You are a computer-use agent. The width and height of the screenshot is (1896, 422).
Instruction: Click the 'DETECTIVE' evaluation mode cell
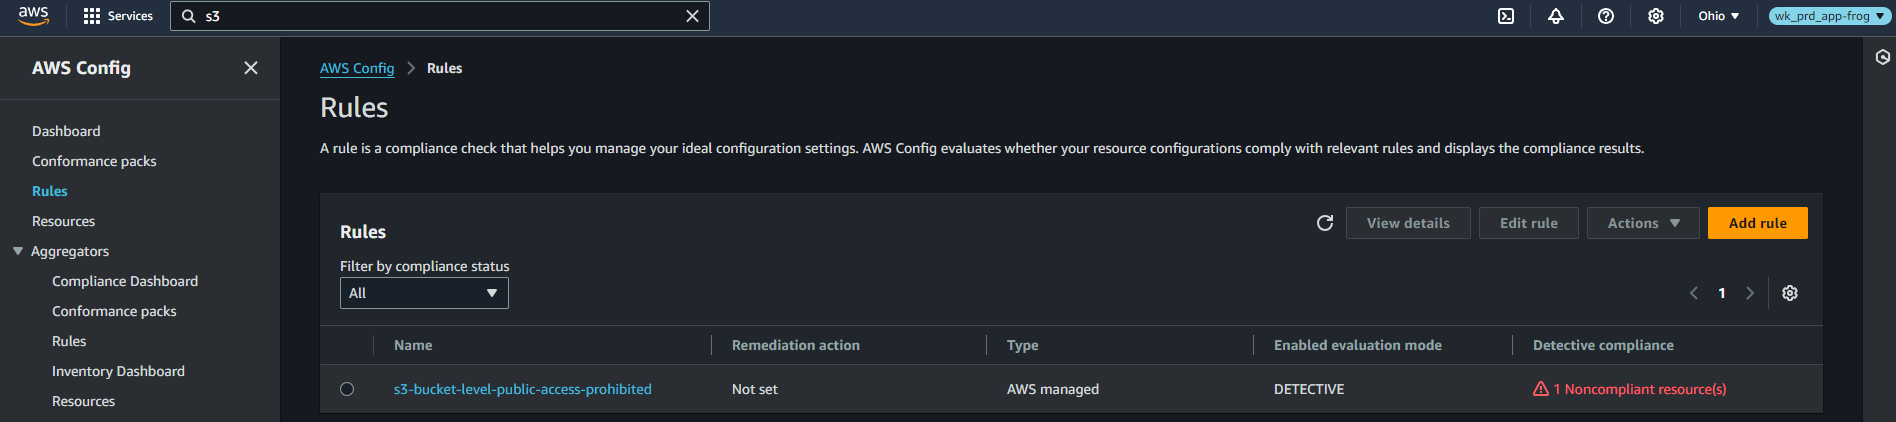click(1308, 389)
